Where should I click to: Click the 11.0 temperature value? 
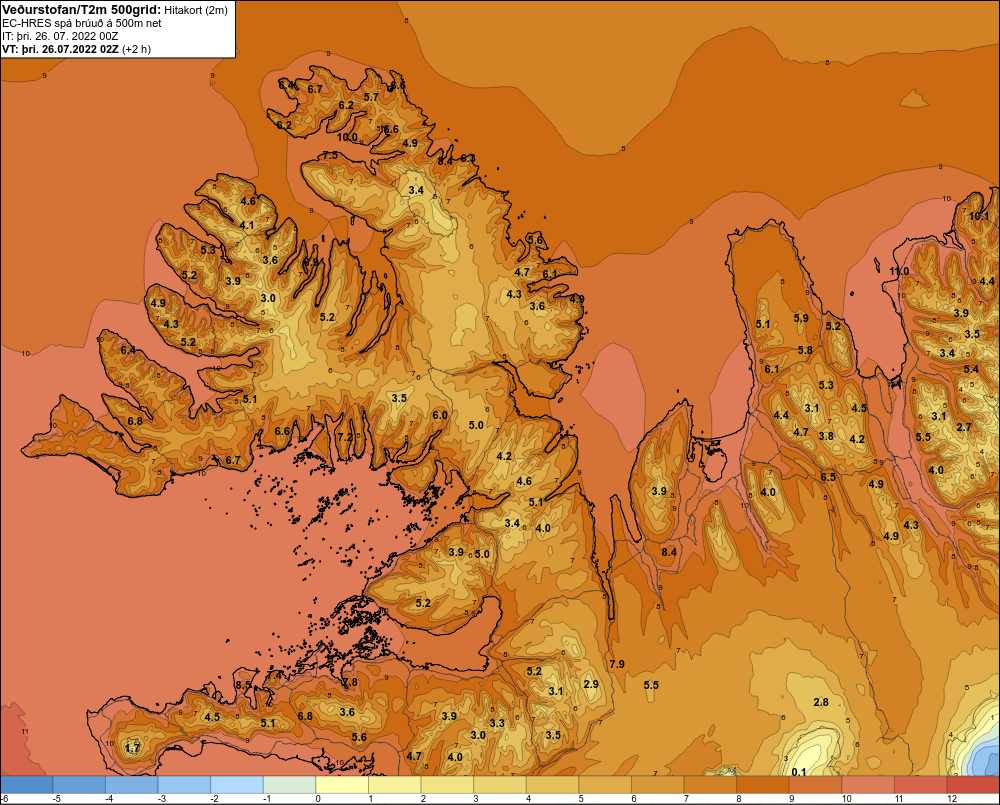coord(899,271)
